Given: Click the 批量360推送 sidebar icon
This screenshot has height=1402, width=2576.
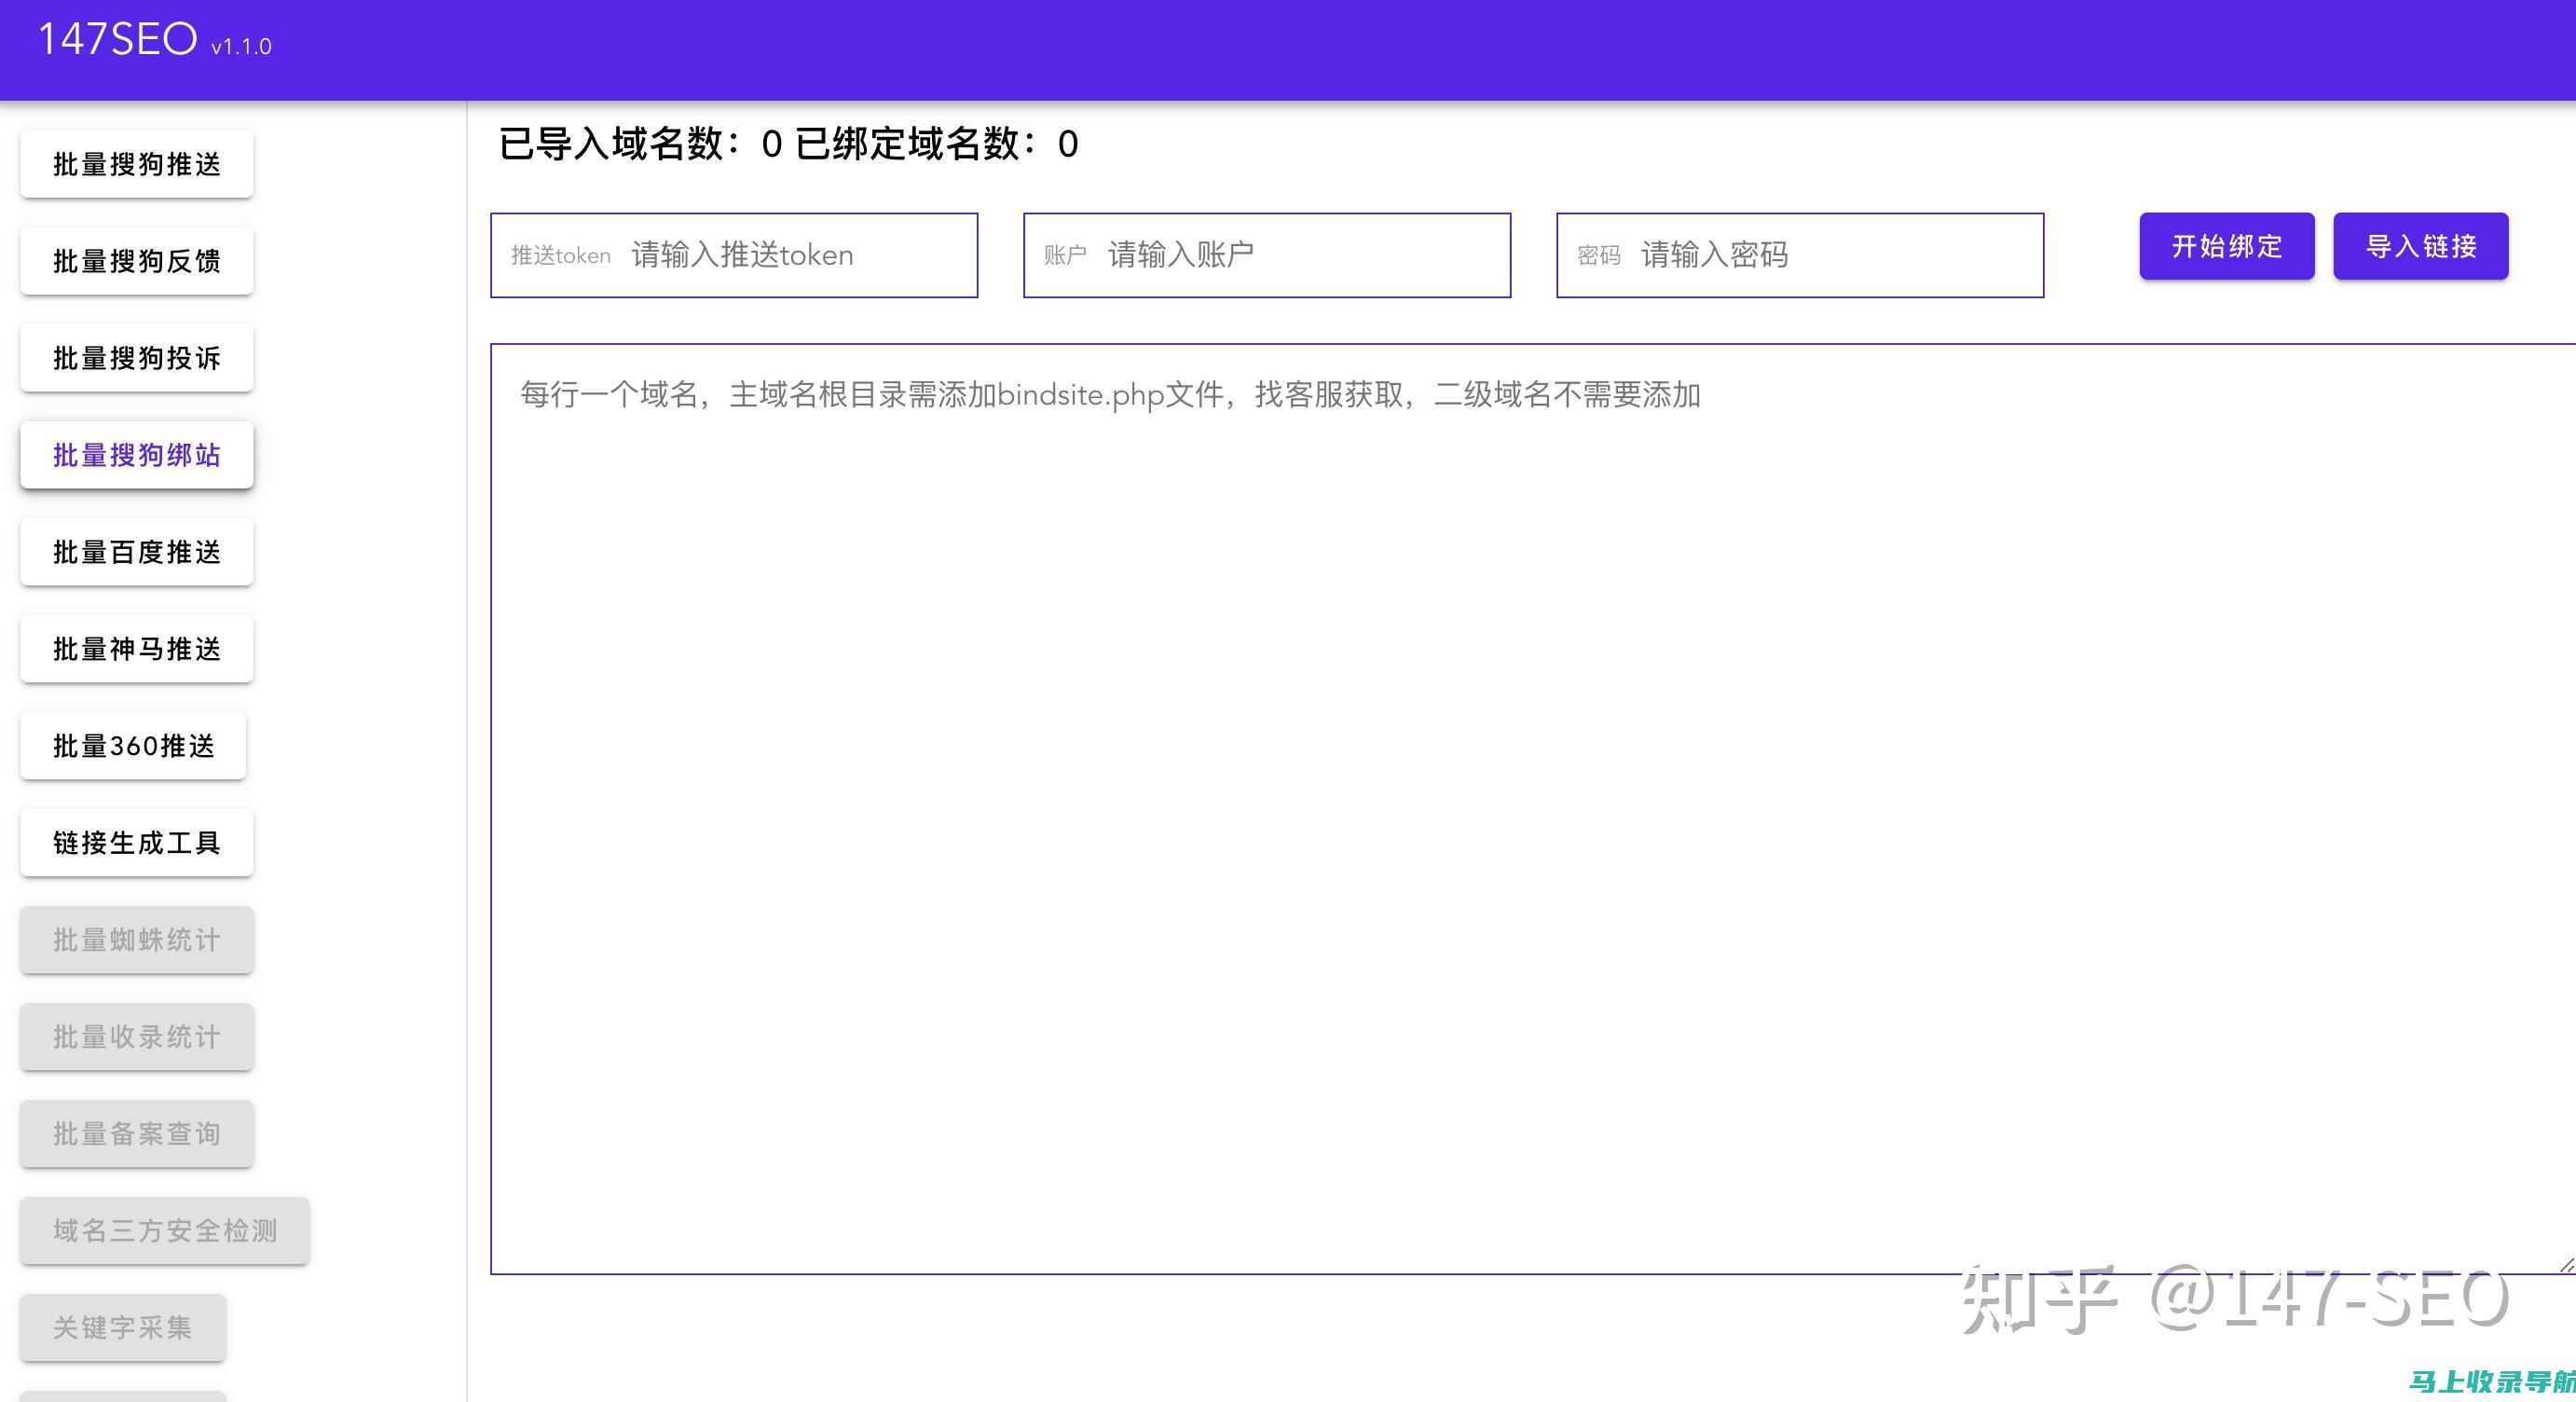Looking at the screenshot, I should pyautogui.click(x=138, y=746).
